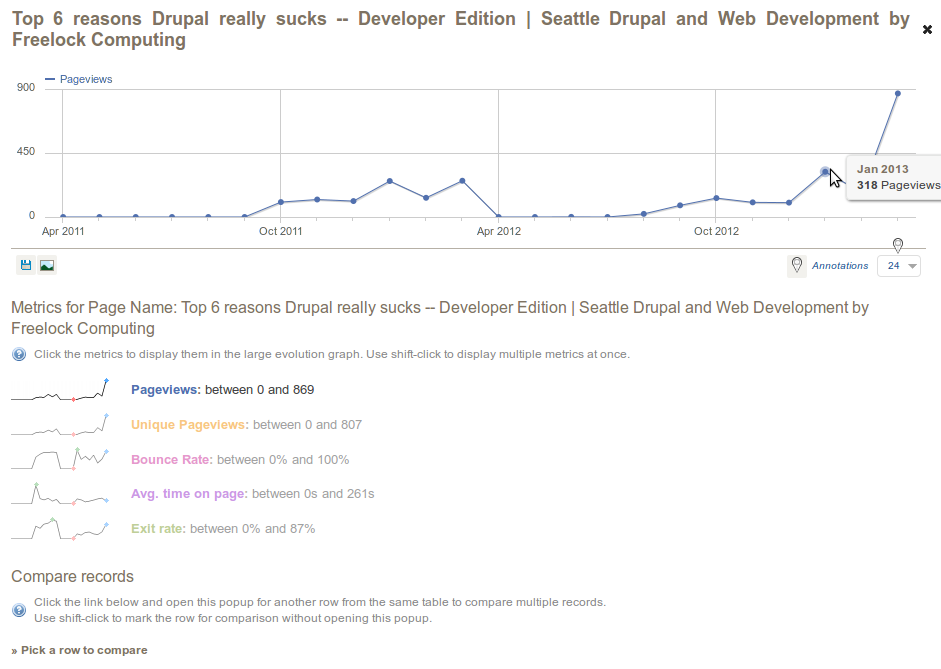Screen dimensions: 941x669
Task: Click the Oct 2012 axis label
Action: [716, 231]
